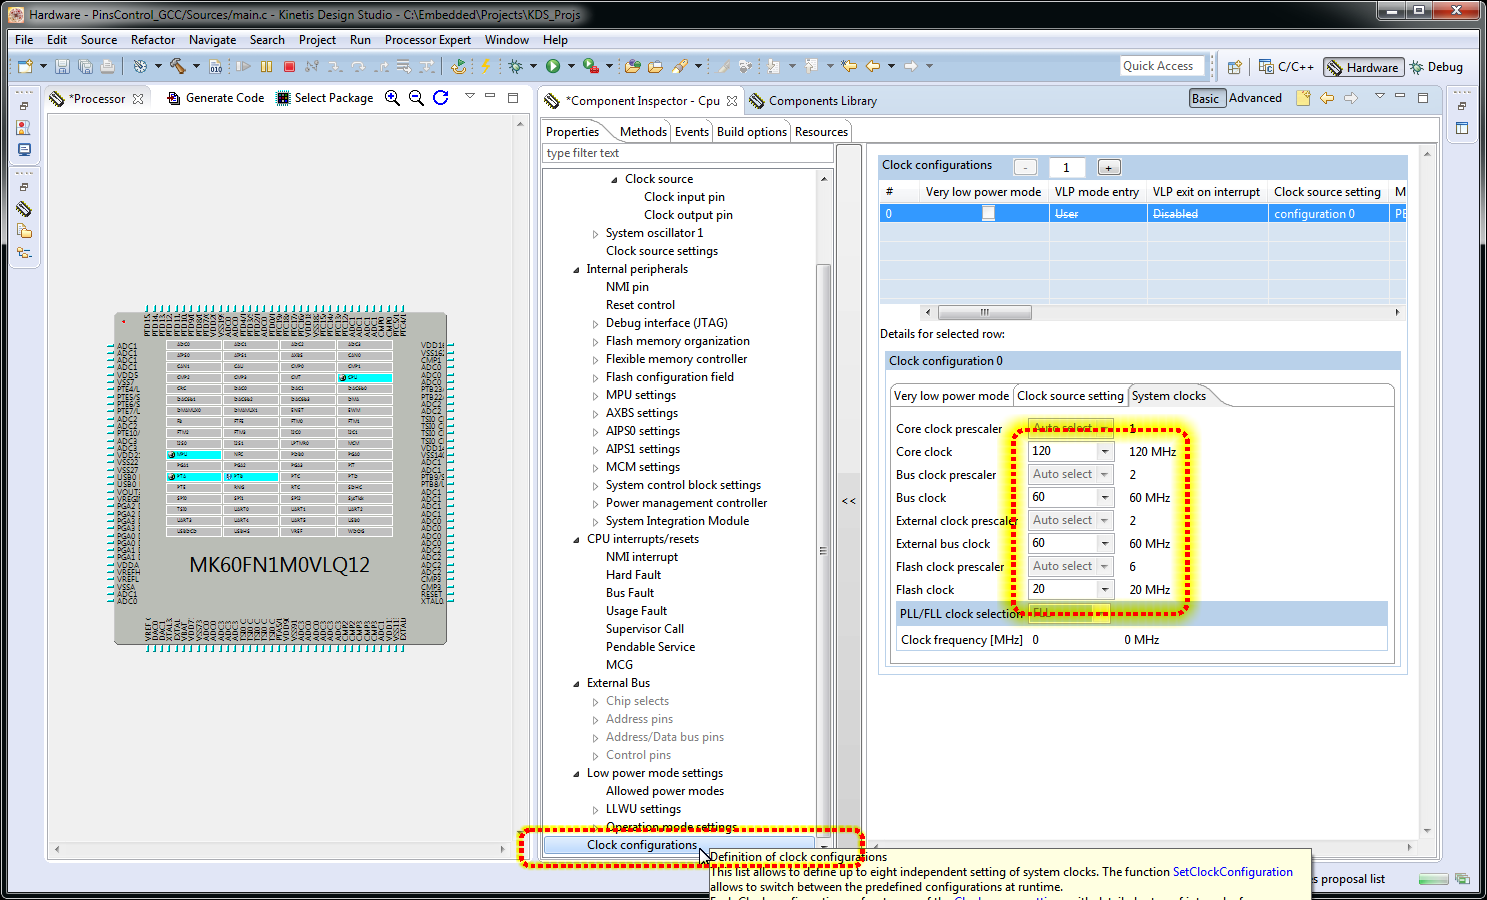Expand the LLWU settings node
Image resolution: width=1487 pixels, height=900 pixels.
click(x=596, y=810)
